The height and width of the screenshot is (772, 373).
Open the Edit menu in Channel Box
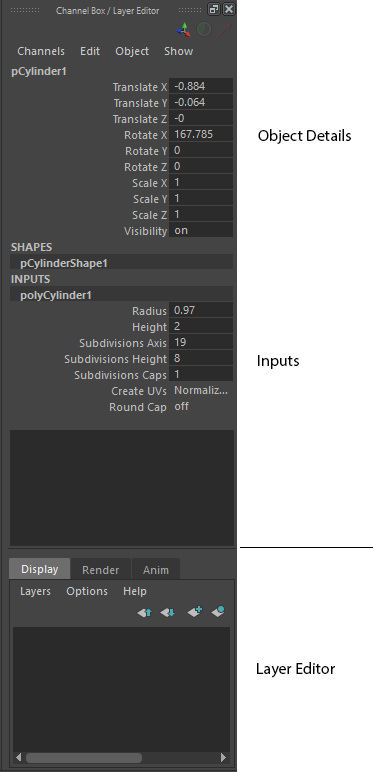[90, 51]
